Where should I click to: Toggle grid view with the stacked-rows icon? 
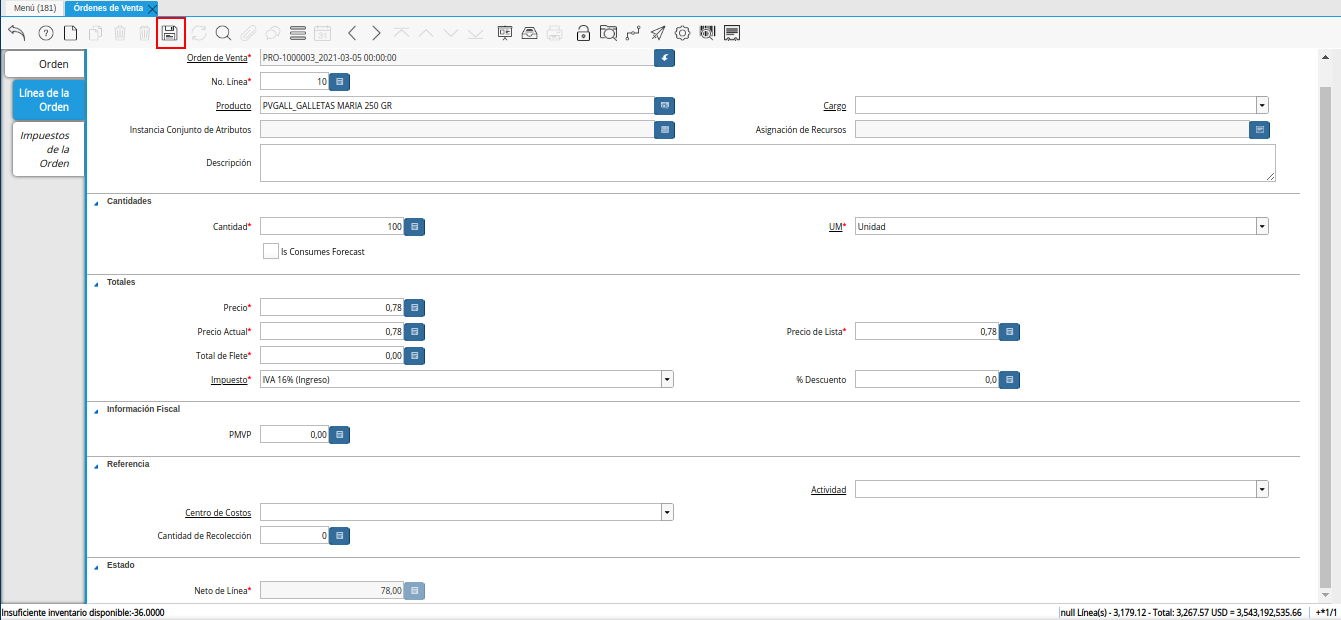pos(297,33)
